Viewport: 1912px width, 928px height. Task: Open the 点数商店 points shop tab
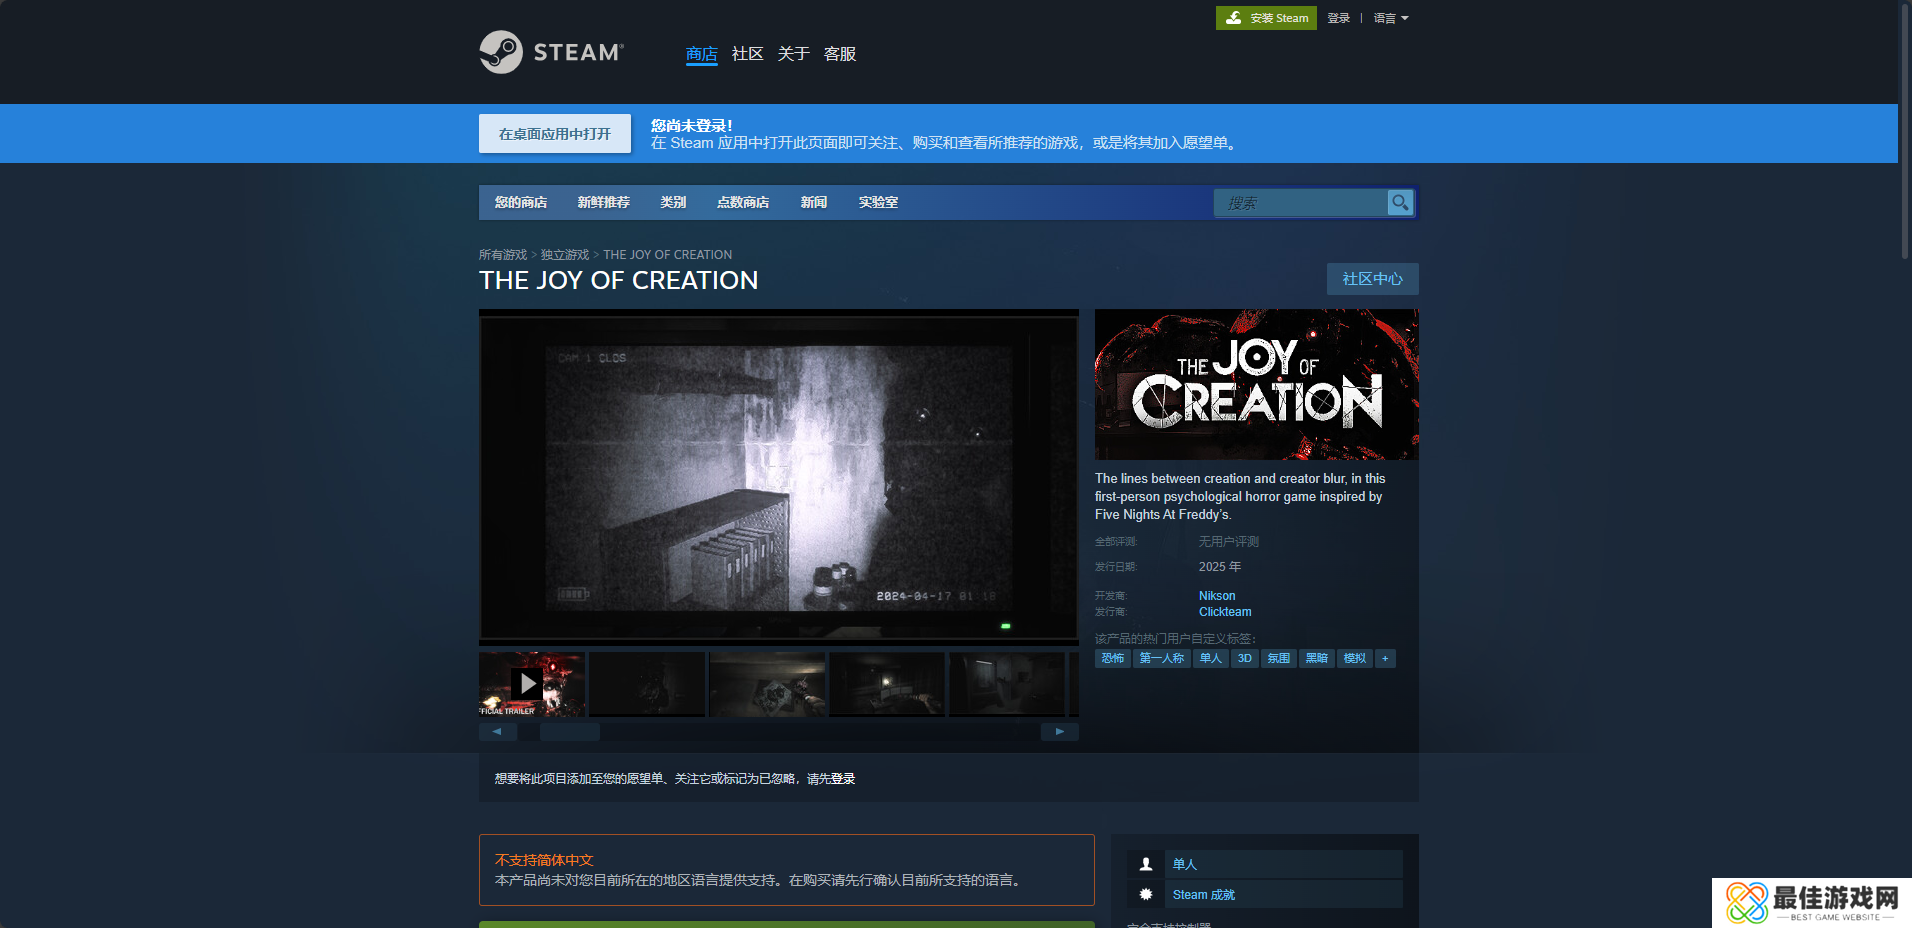coord(743,202)
